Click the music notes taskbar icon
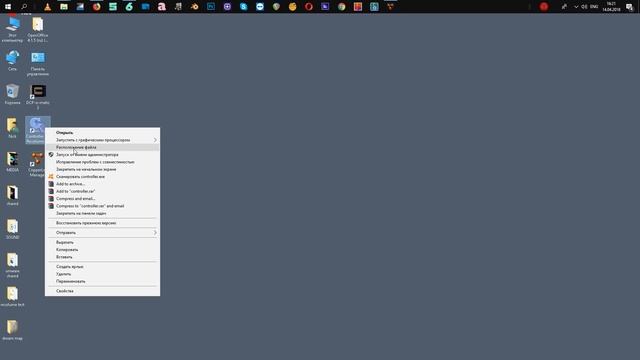640x360 pixels. (x=178, y=7)
